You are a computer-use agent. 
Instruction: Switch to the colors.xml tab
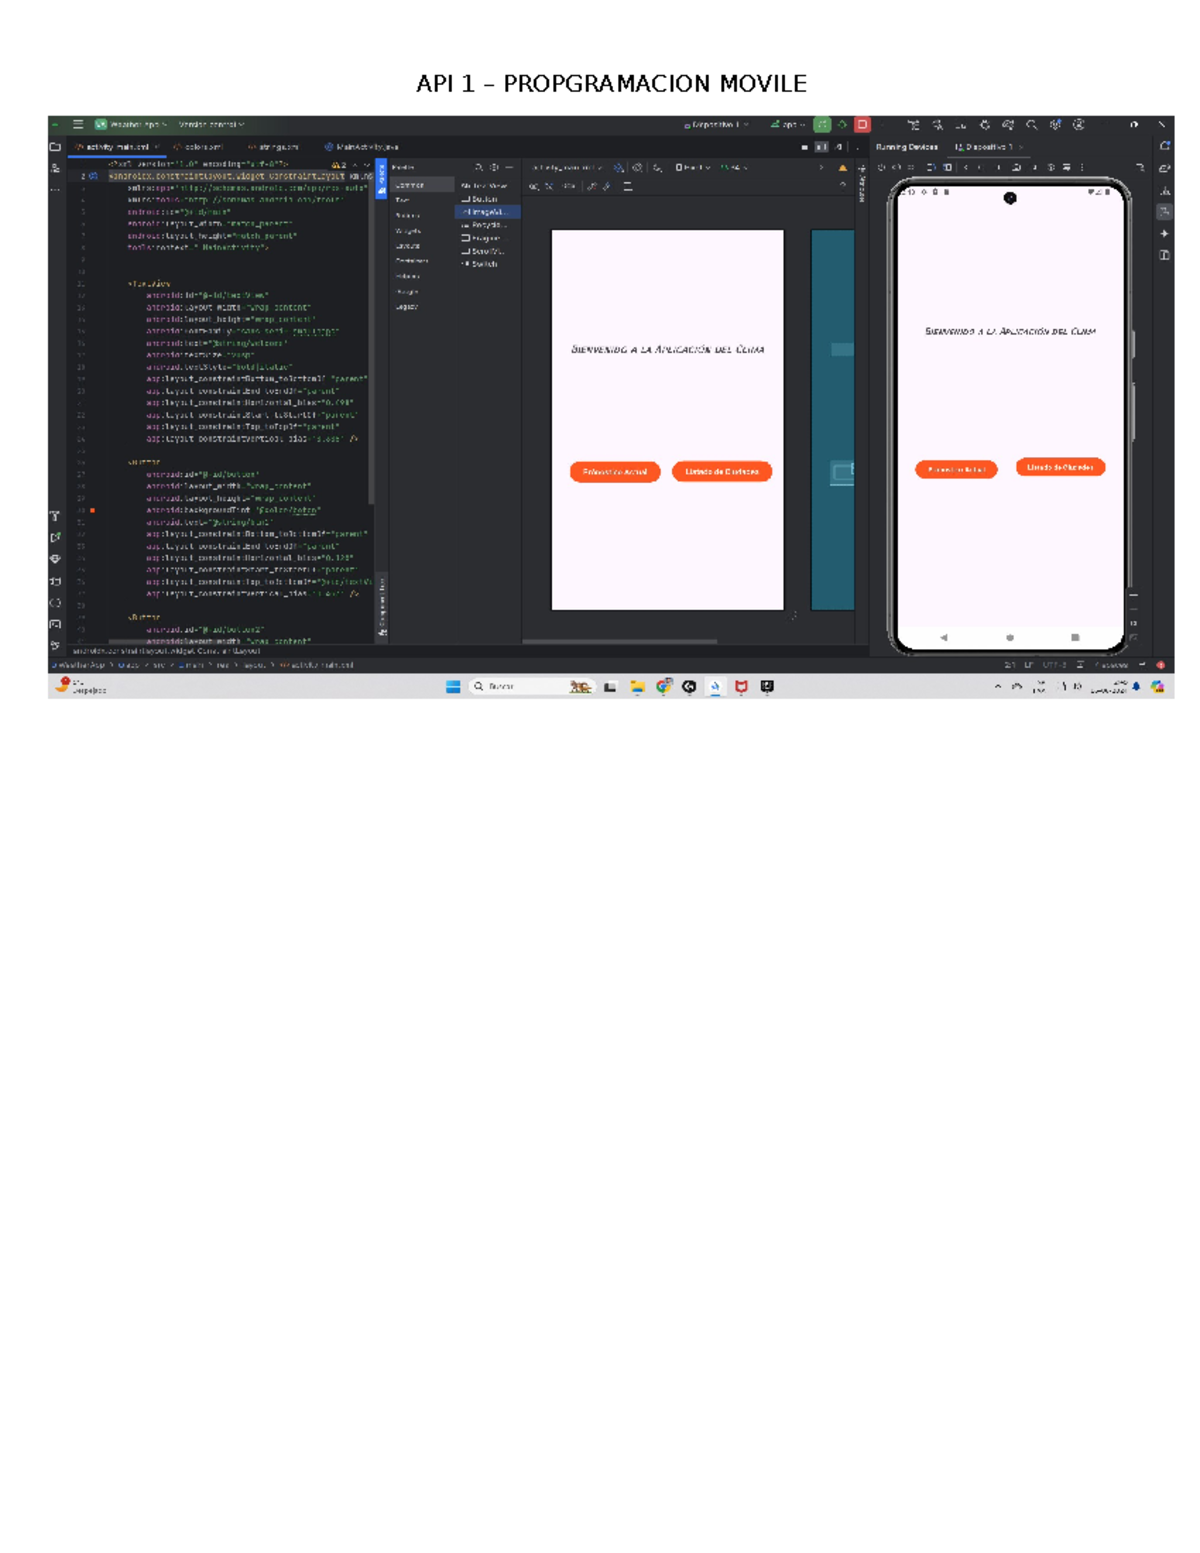(x=203, y=147)
